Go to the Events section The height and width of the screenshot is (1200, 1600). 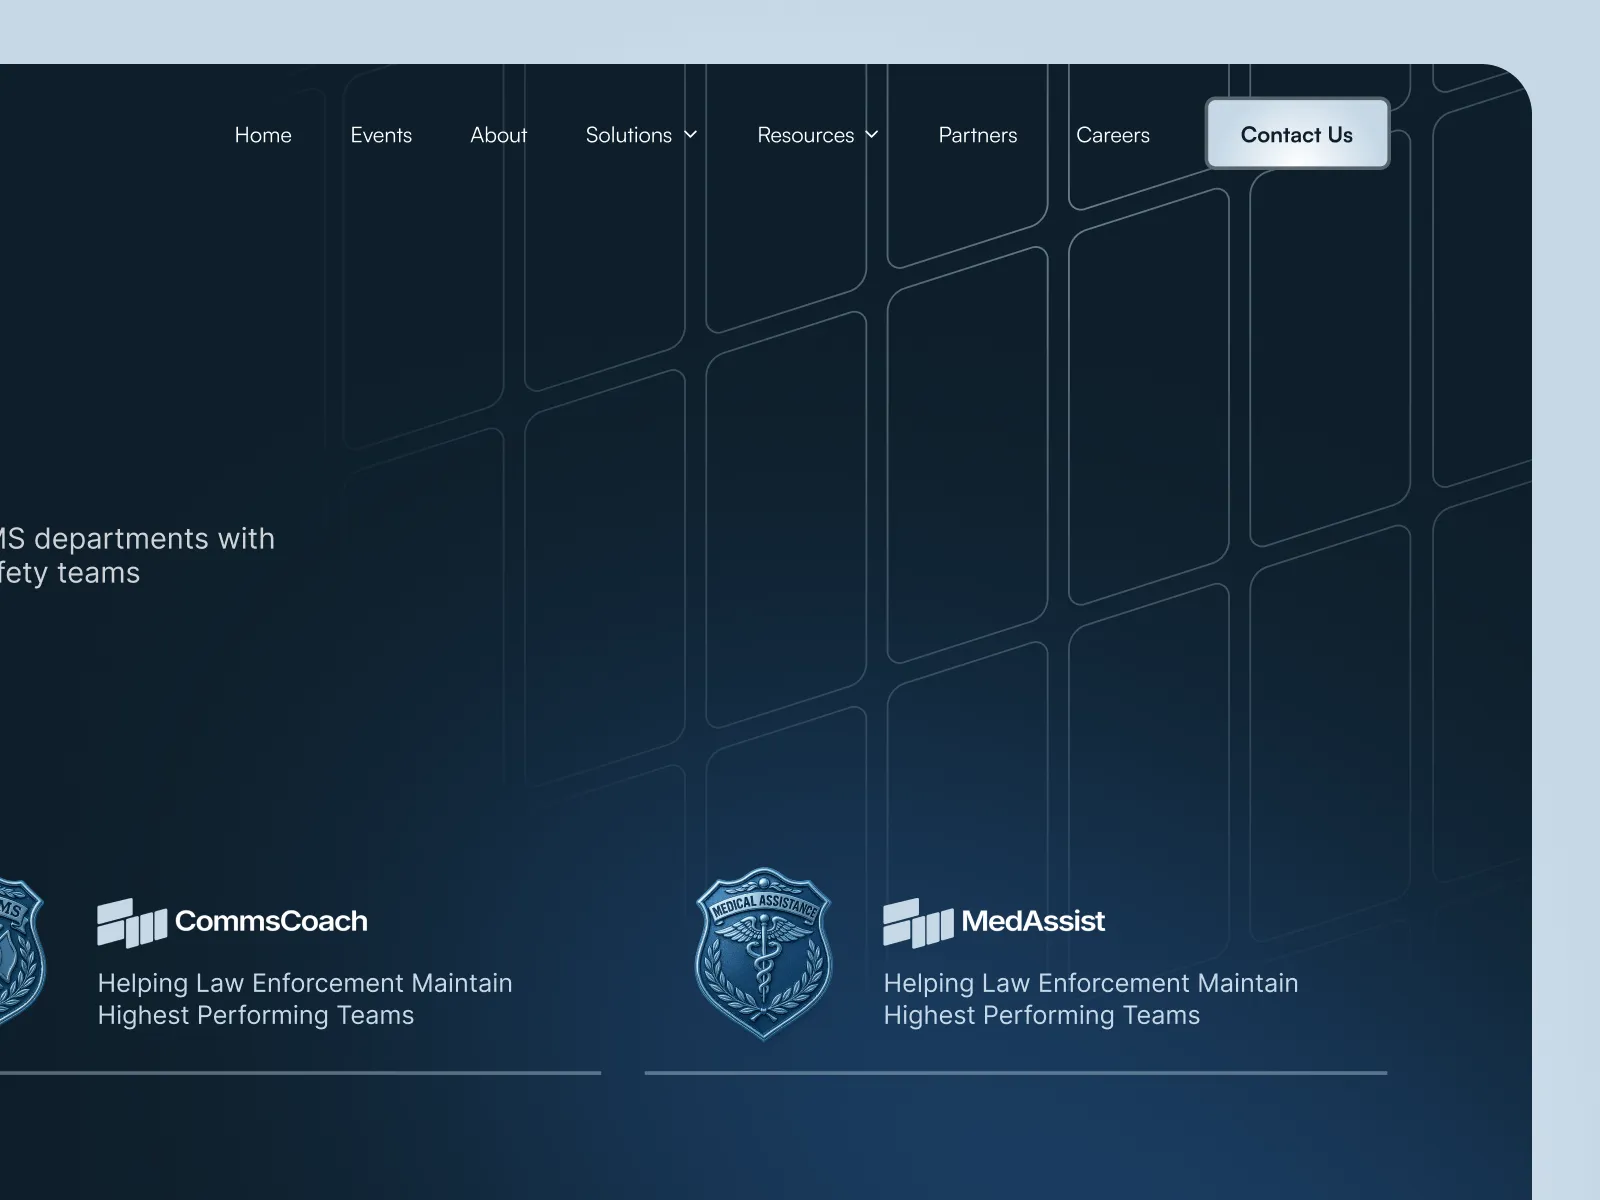[381, 135]
